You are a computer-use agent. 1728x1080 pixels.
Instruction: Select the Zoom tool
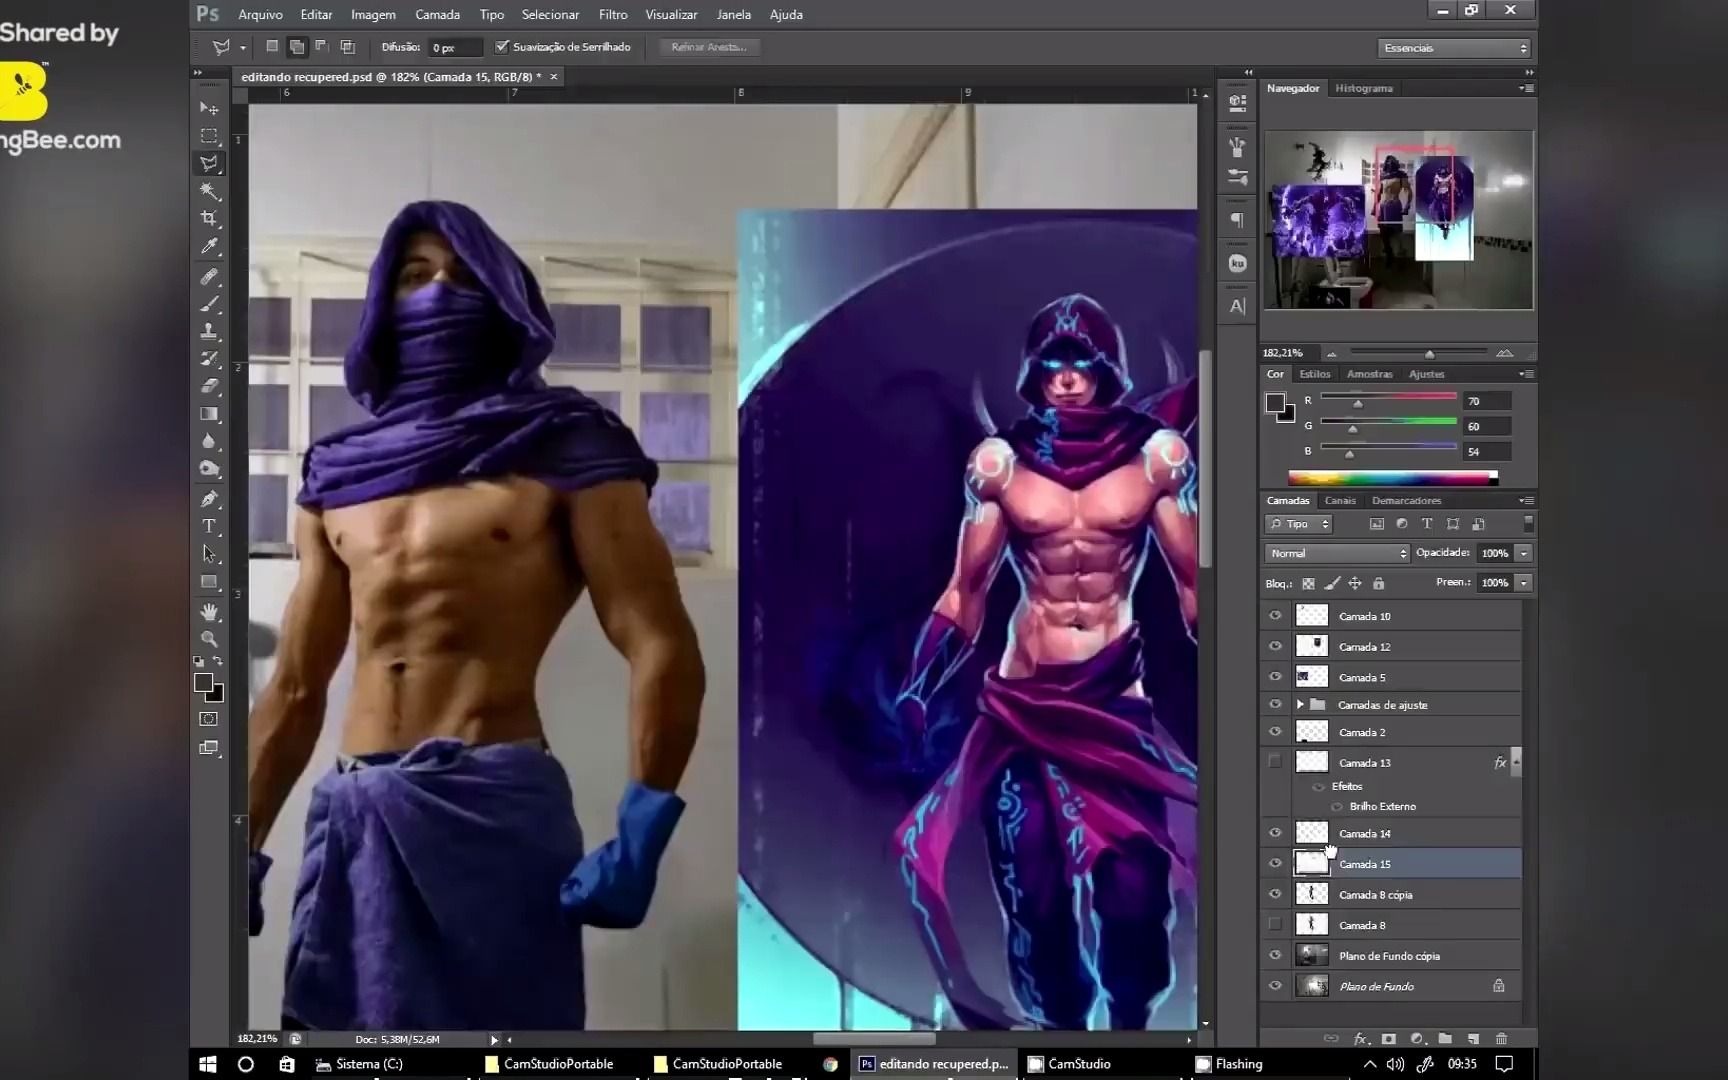pyautogui.click(x=209, y=638)
